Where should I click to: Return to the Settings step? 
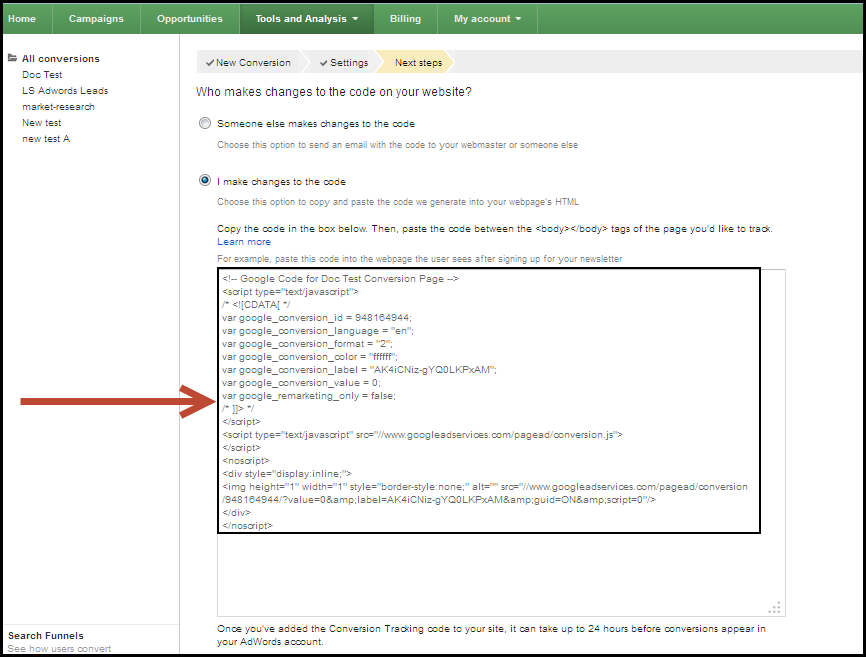pos(344,62)
